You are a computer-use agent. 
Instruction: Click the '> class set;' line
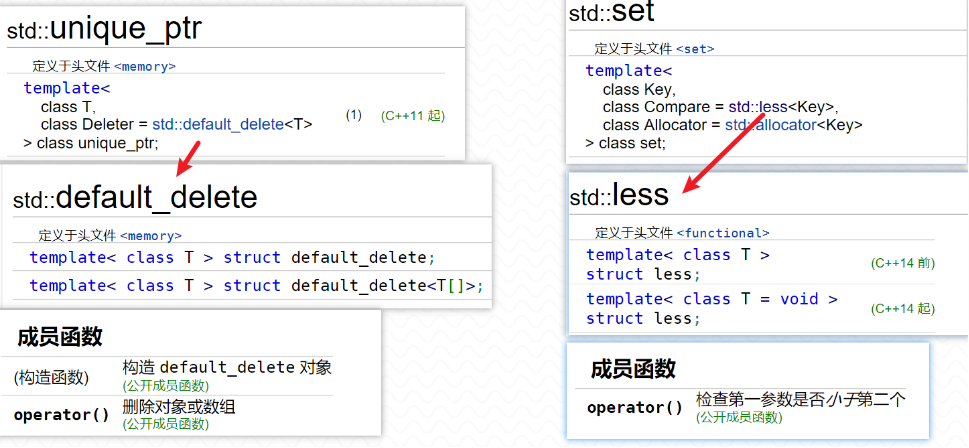(626, 143)
